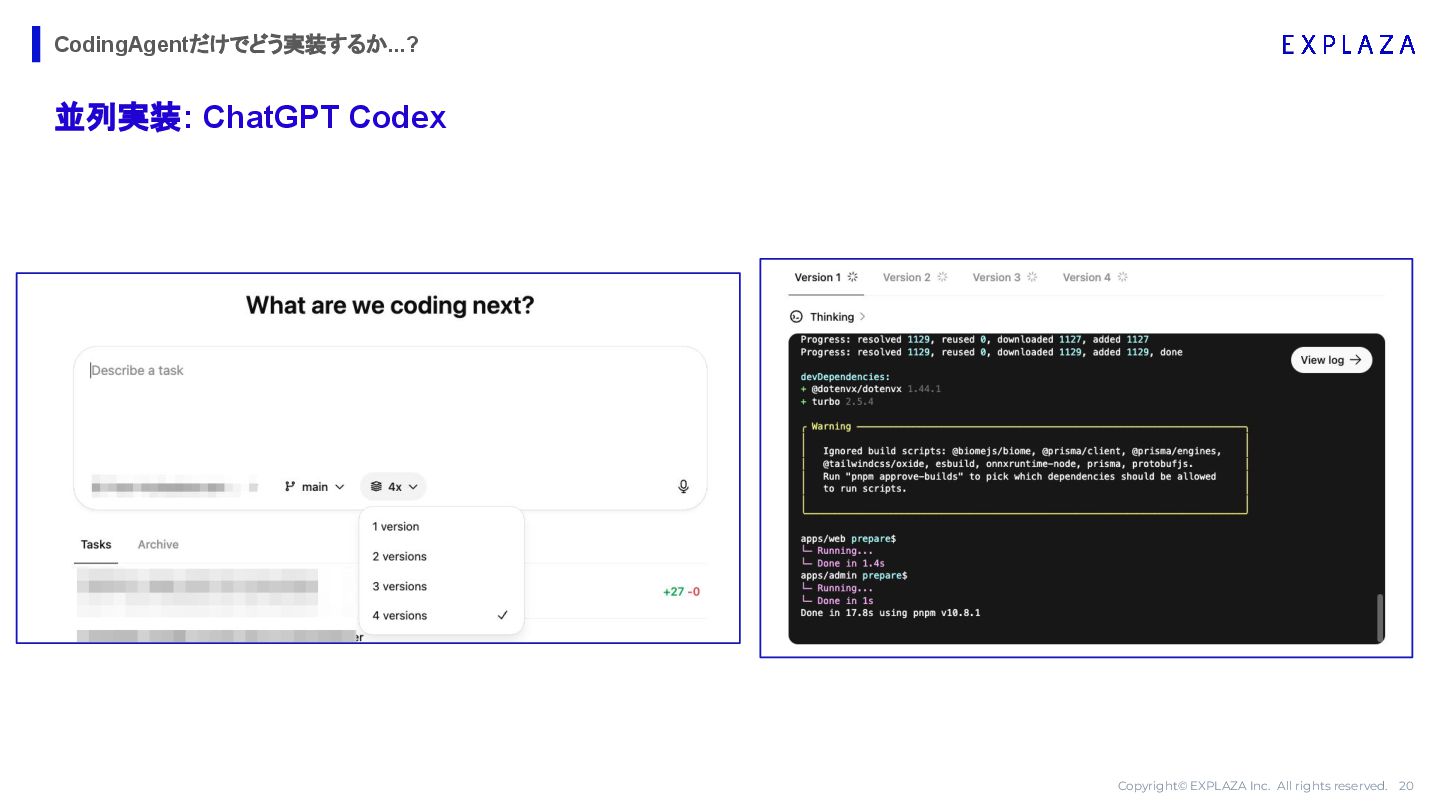Click the Done in 1.4s line

click(x=843, y=564)
